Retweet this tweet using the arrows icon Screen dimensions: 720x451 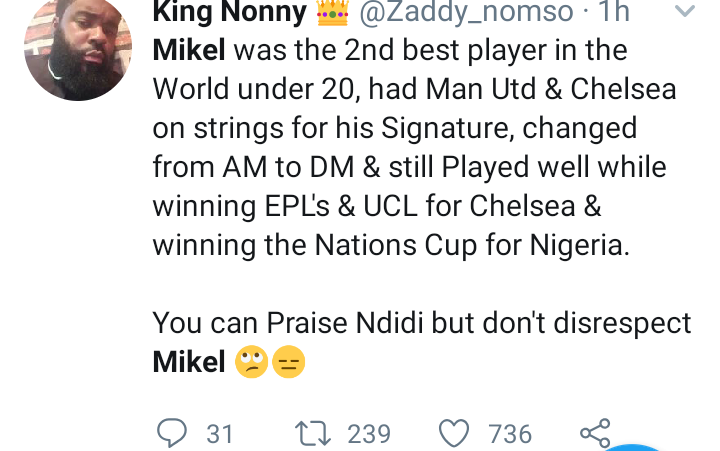click(x=313, y=434)
